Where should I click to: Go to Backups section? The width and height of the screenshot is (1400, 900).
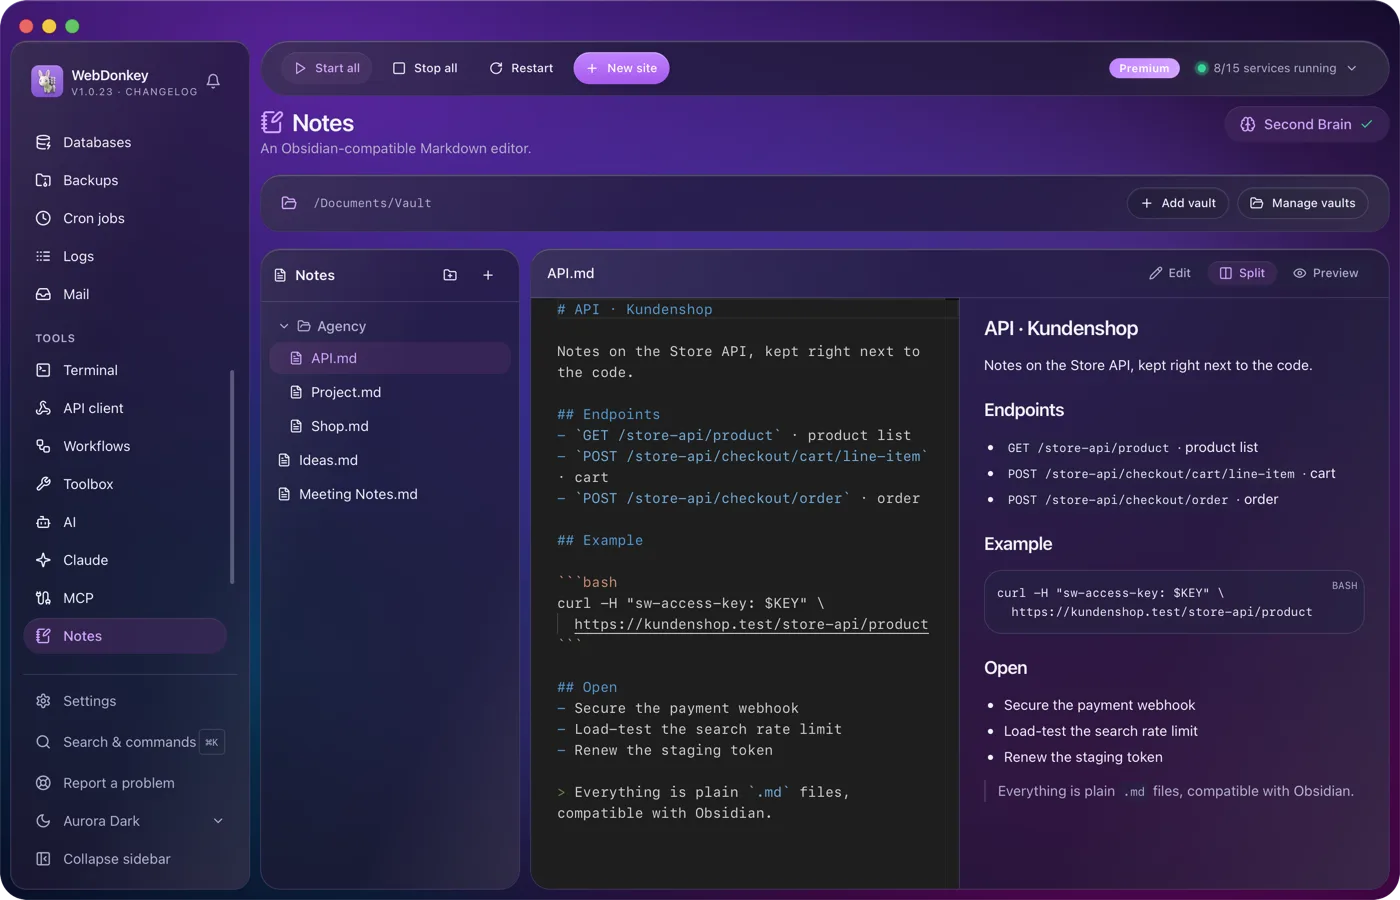click(126, 180)
